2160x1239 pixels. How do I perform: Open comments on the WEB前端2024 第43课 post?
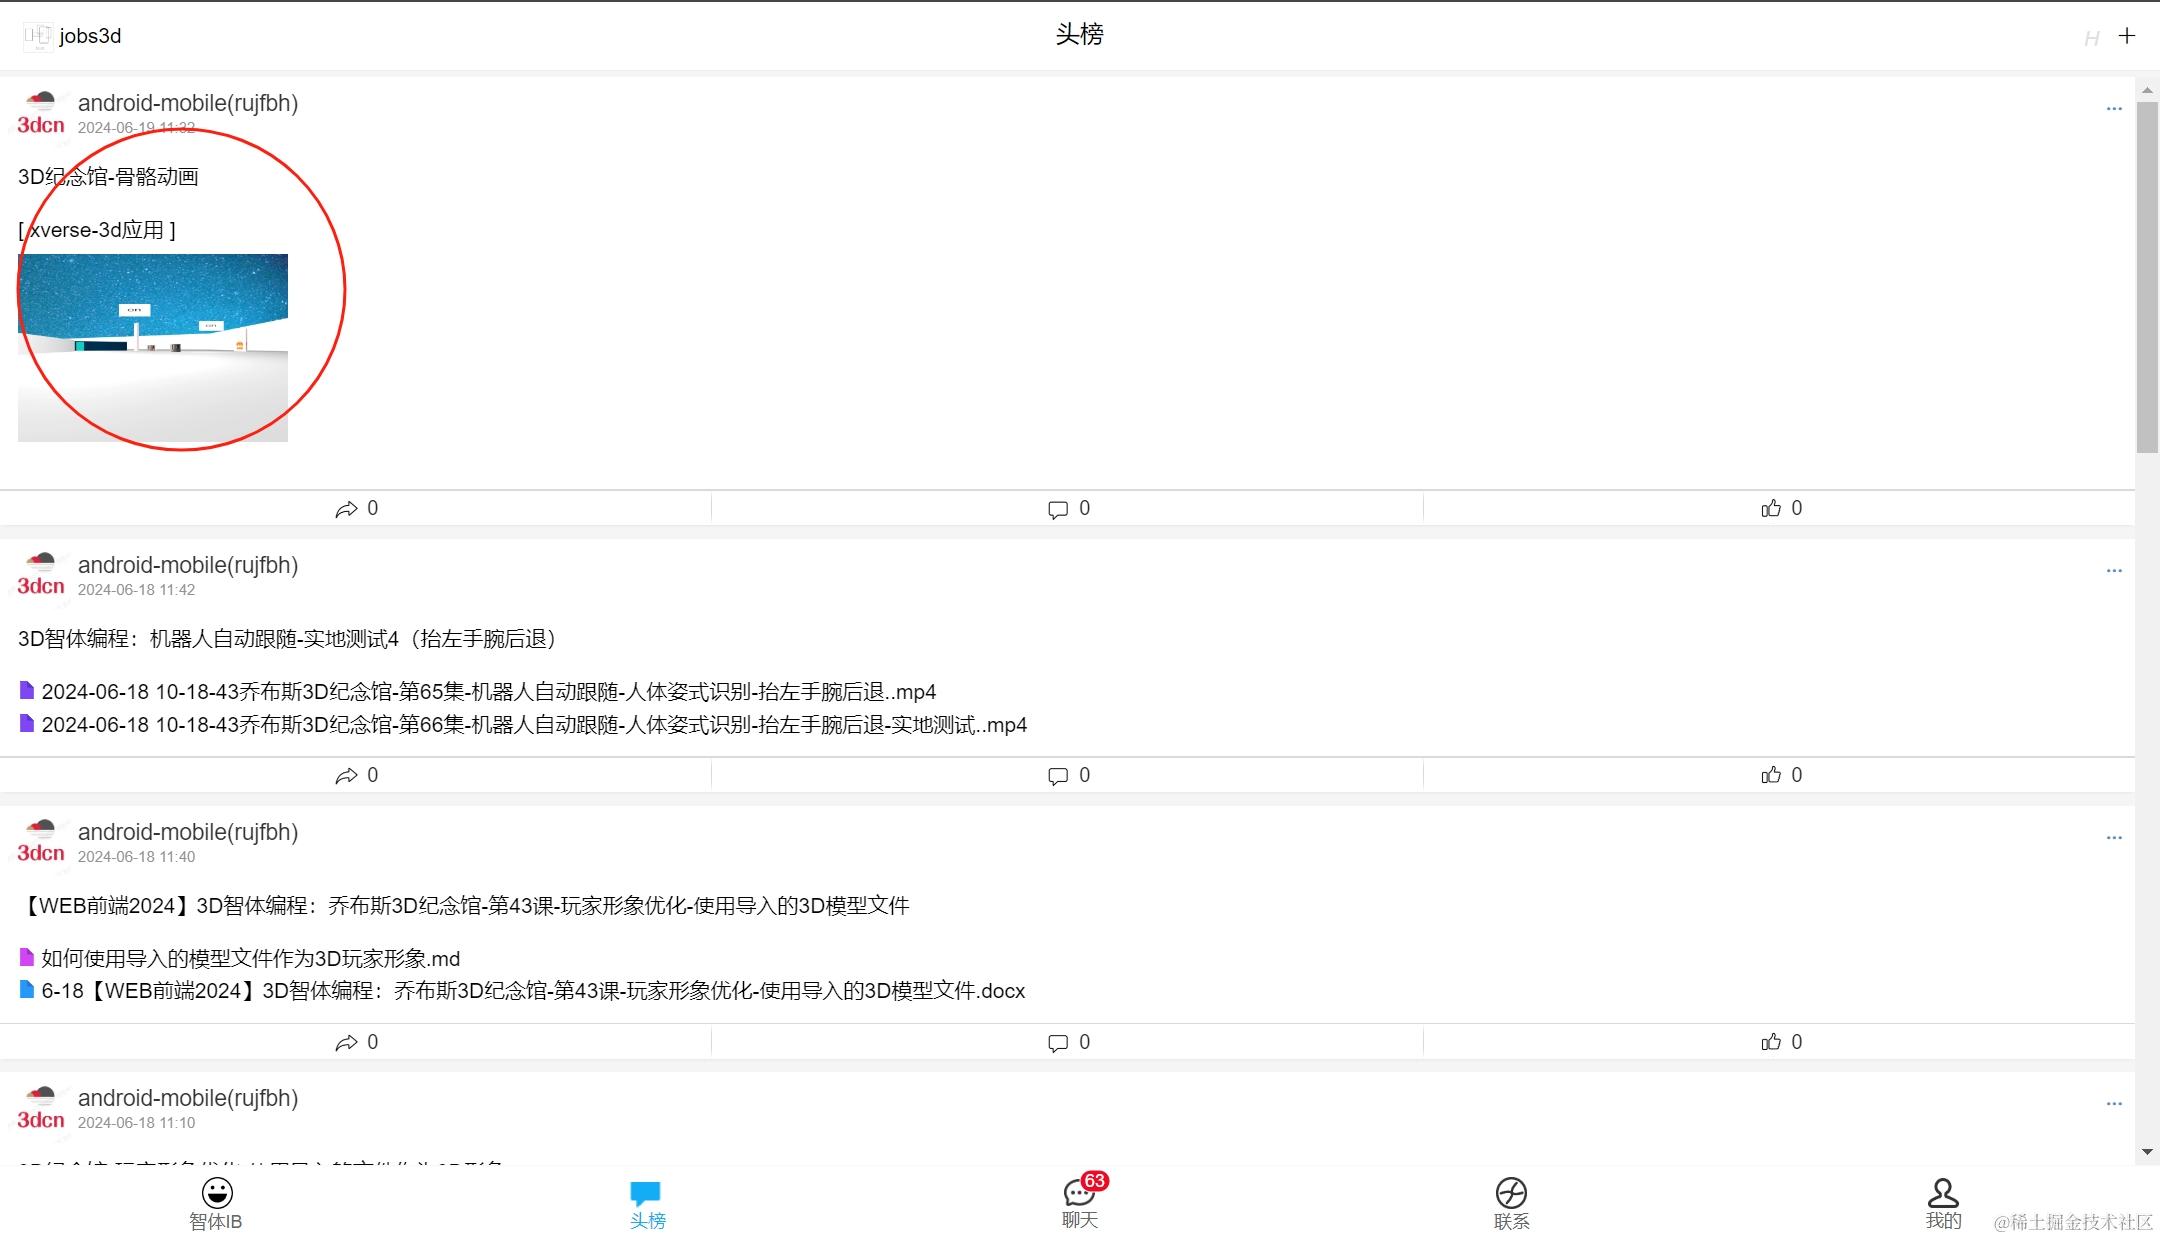(1058, 1042)
